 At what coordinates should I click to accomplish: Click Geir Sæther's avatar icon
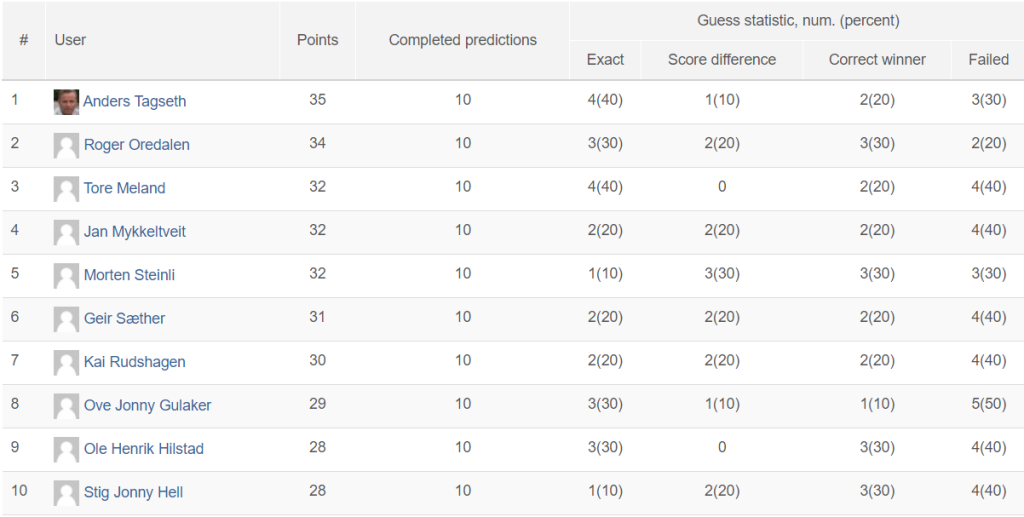pyautogui.click(x=66, y=320)
